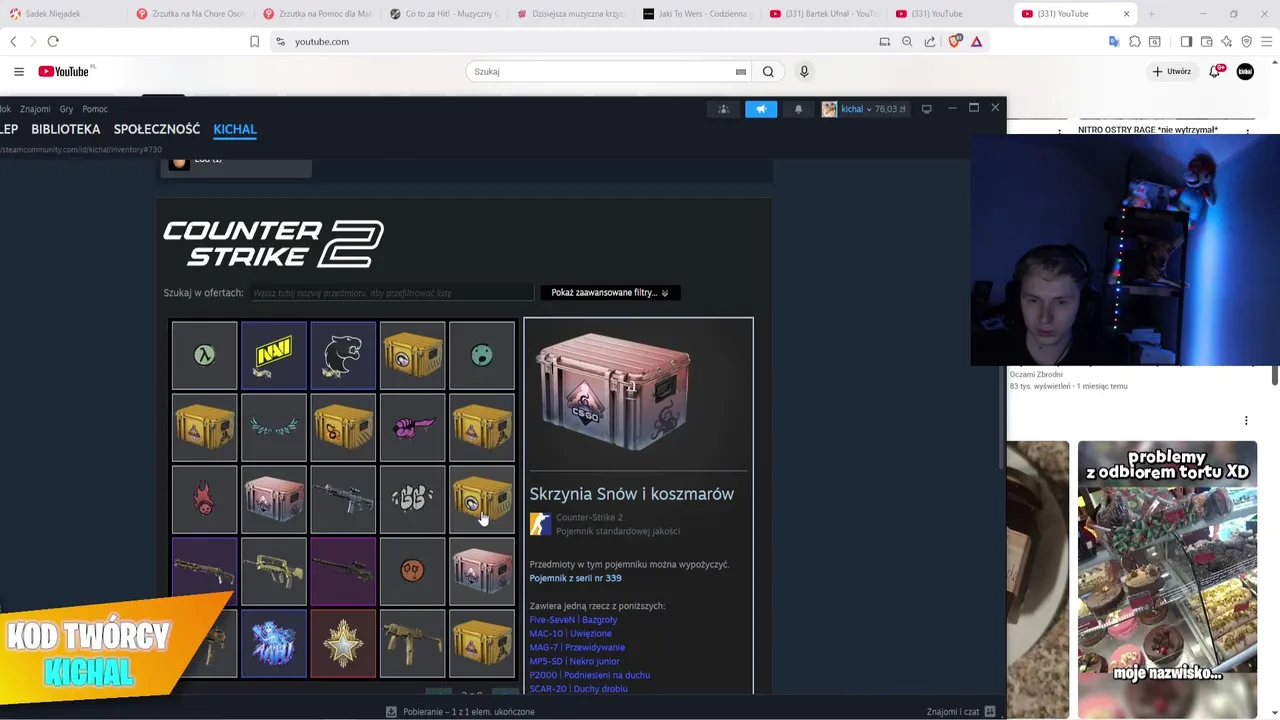
Task: Select the FURIA panther sticker item
Action: coord(343,355)
